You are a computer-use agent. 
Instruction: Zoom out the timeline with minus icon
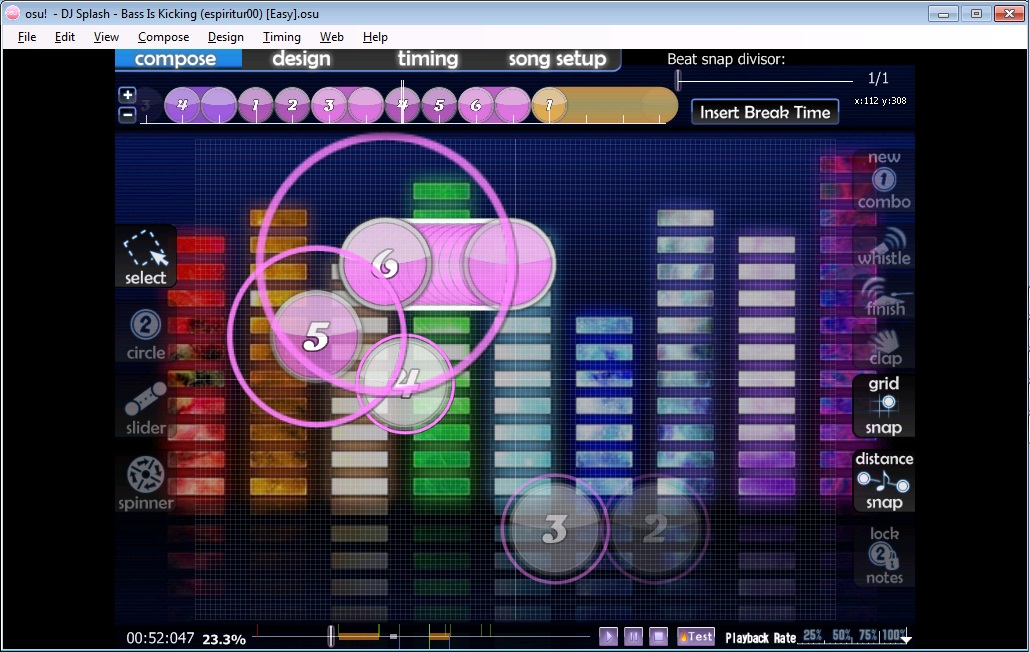(x=127, y=115)
